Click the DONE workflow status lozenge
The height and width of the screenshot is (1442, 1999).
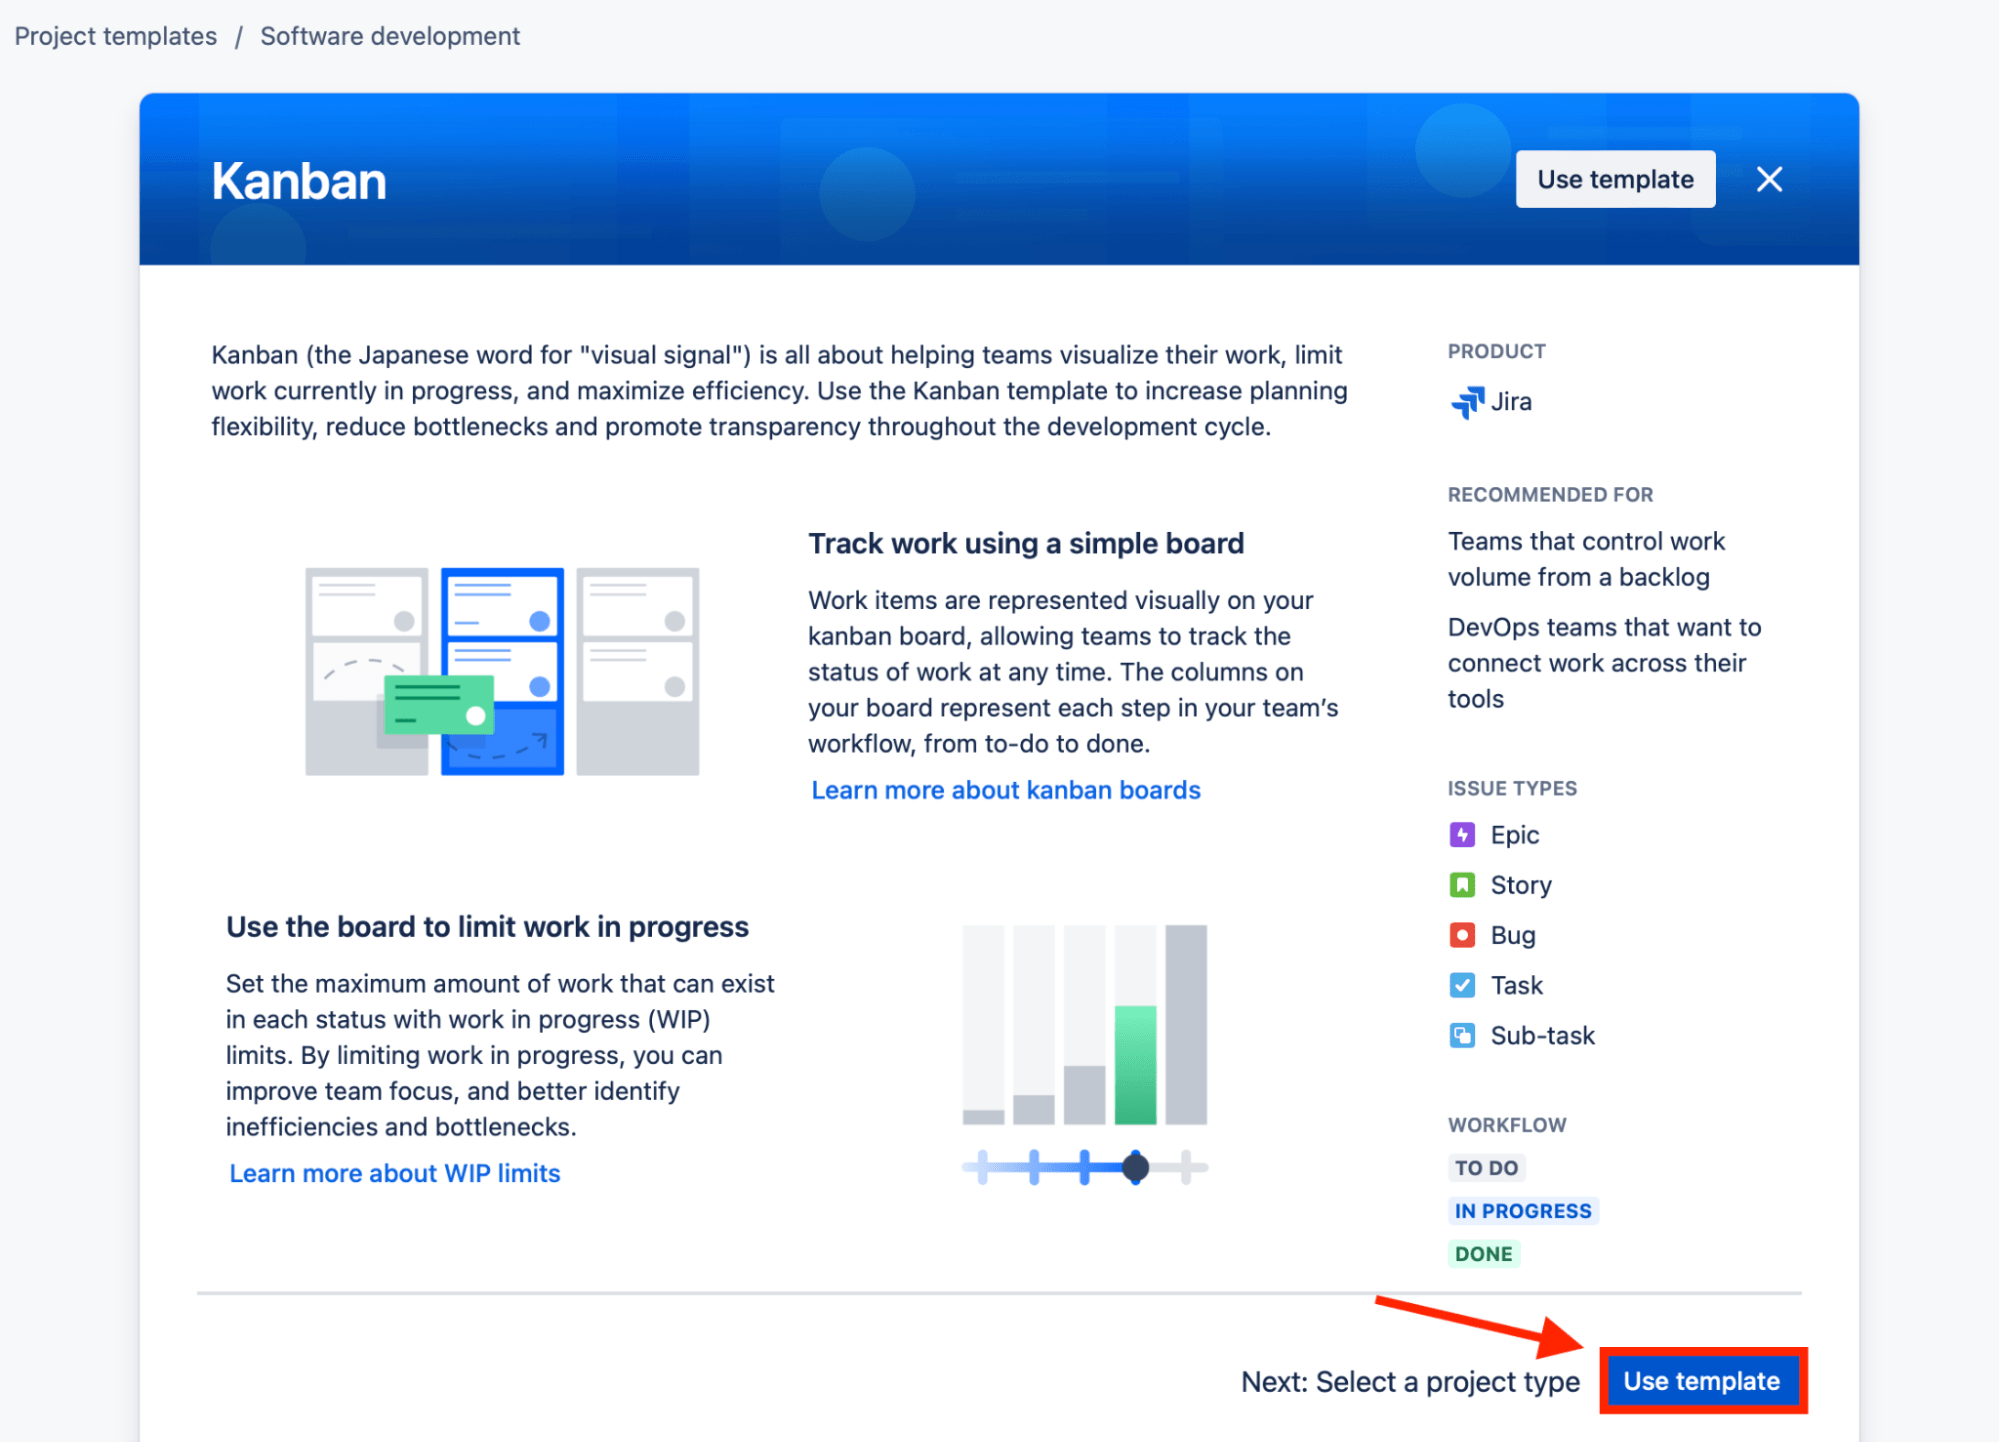(x=1484, y=1253)
